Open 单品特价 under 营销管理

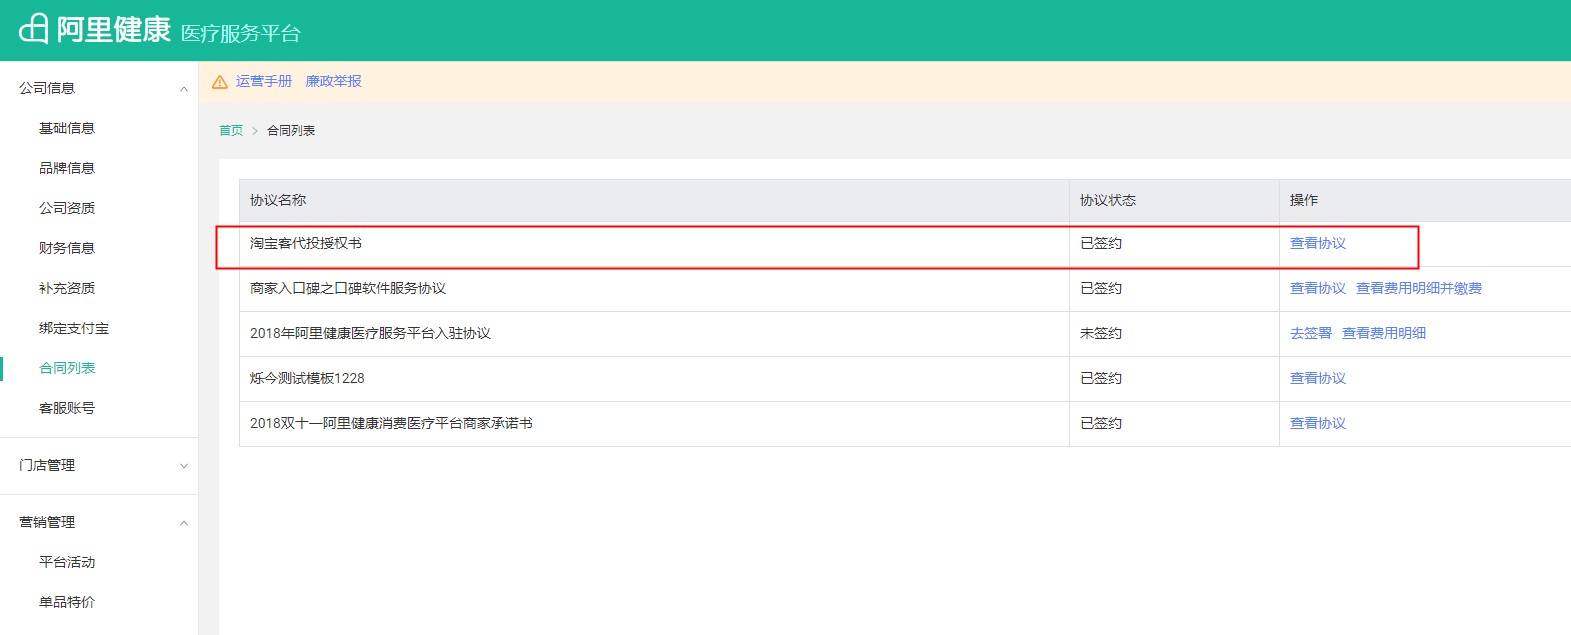click(67, 602)
